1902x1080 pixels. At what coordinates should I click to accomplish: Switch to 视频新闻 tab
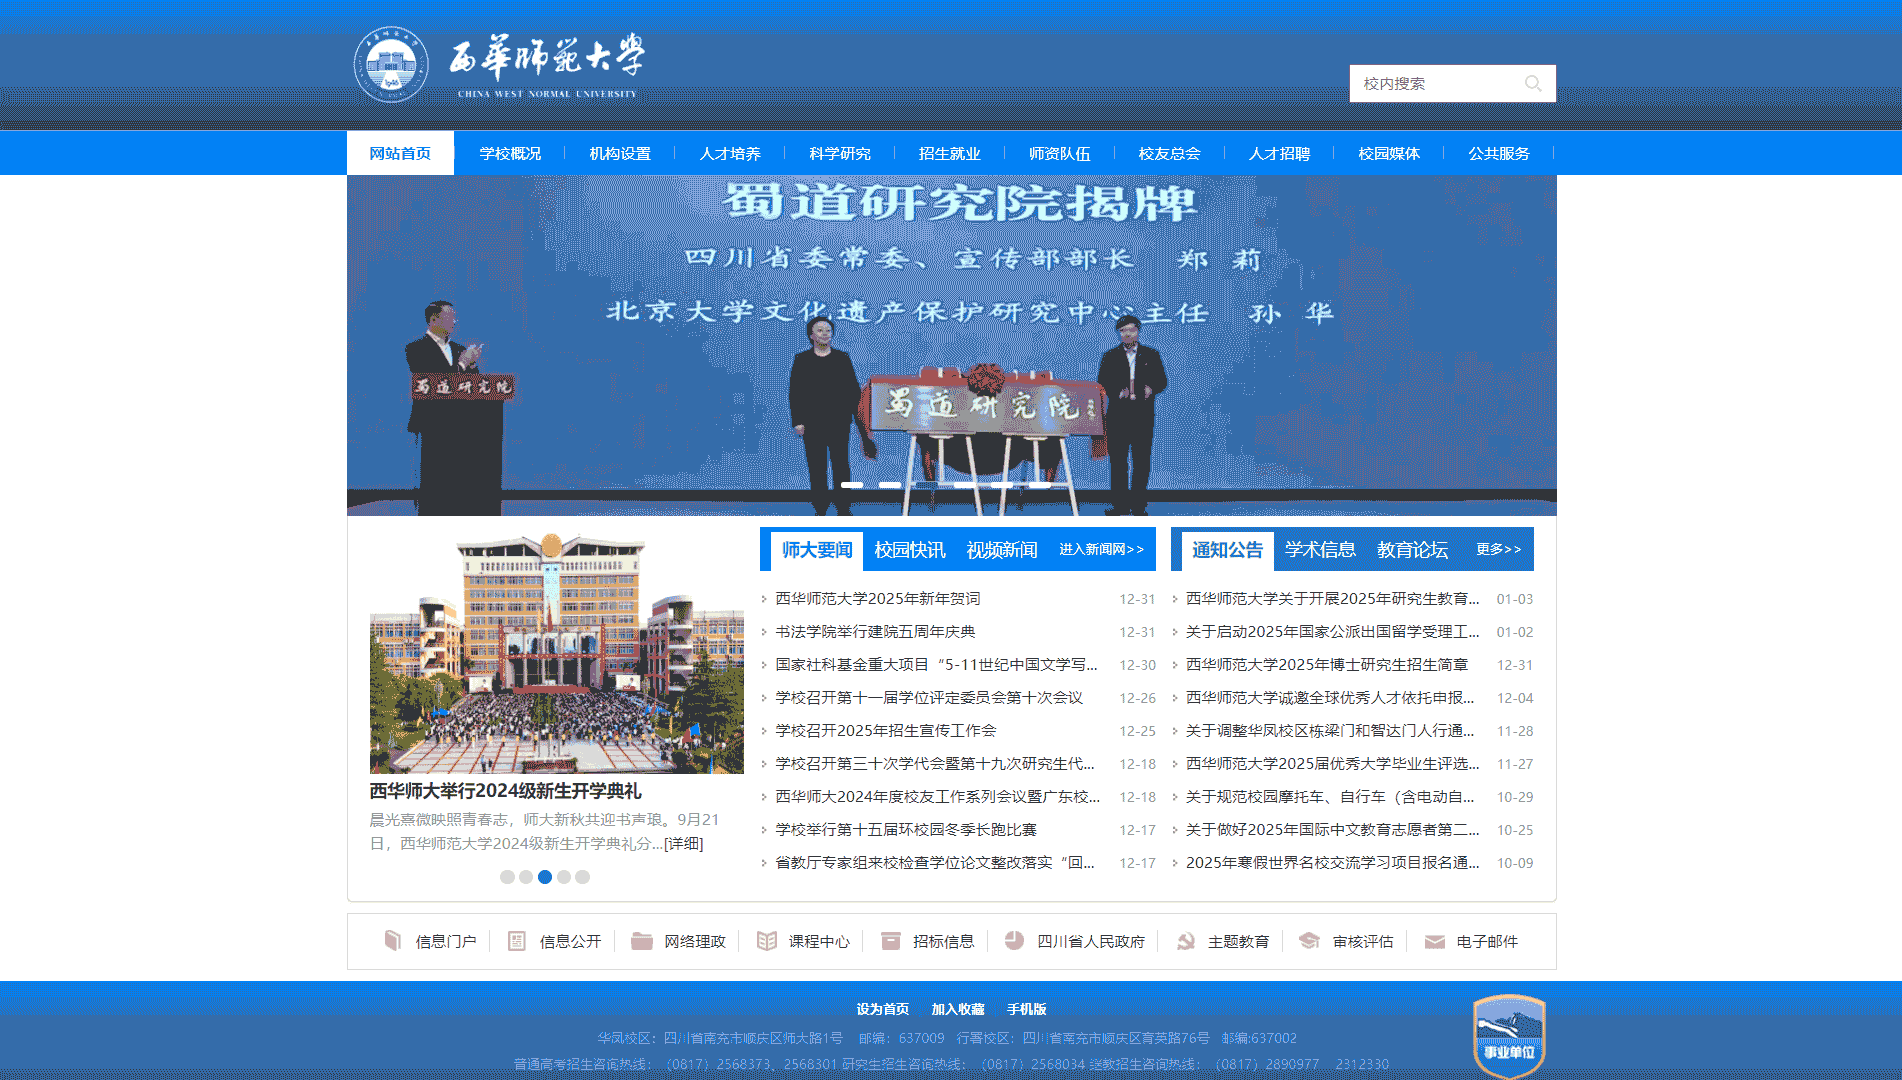click(x=1002, y=550)
